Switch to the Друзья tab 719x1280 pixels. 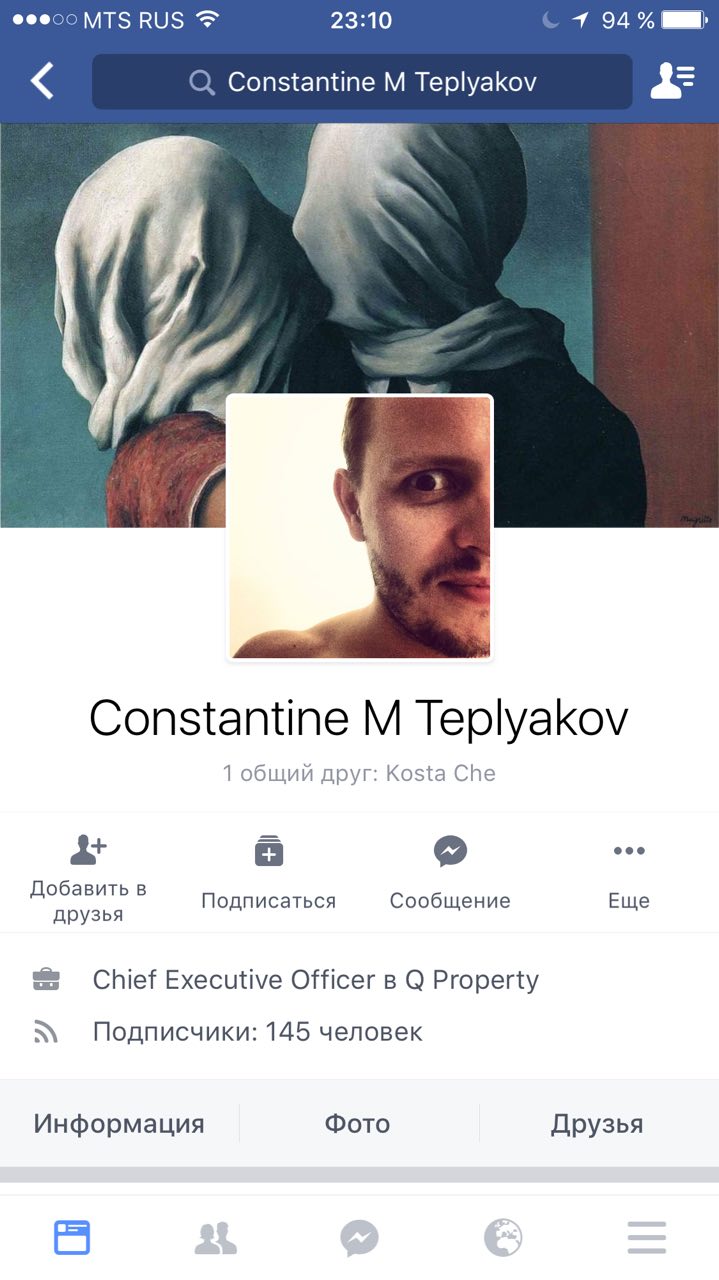[x=597, y=1123]
